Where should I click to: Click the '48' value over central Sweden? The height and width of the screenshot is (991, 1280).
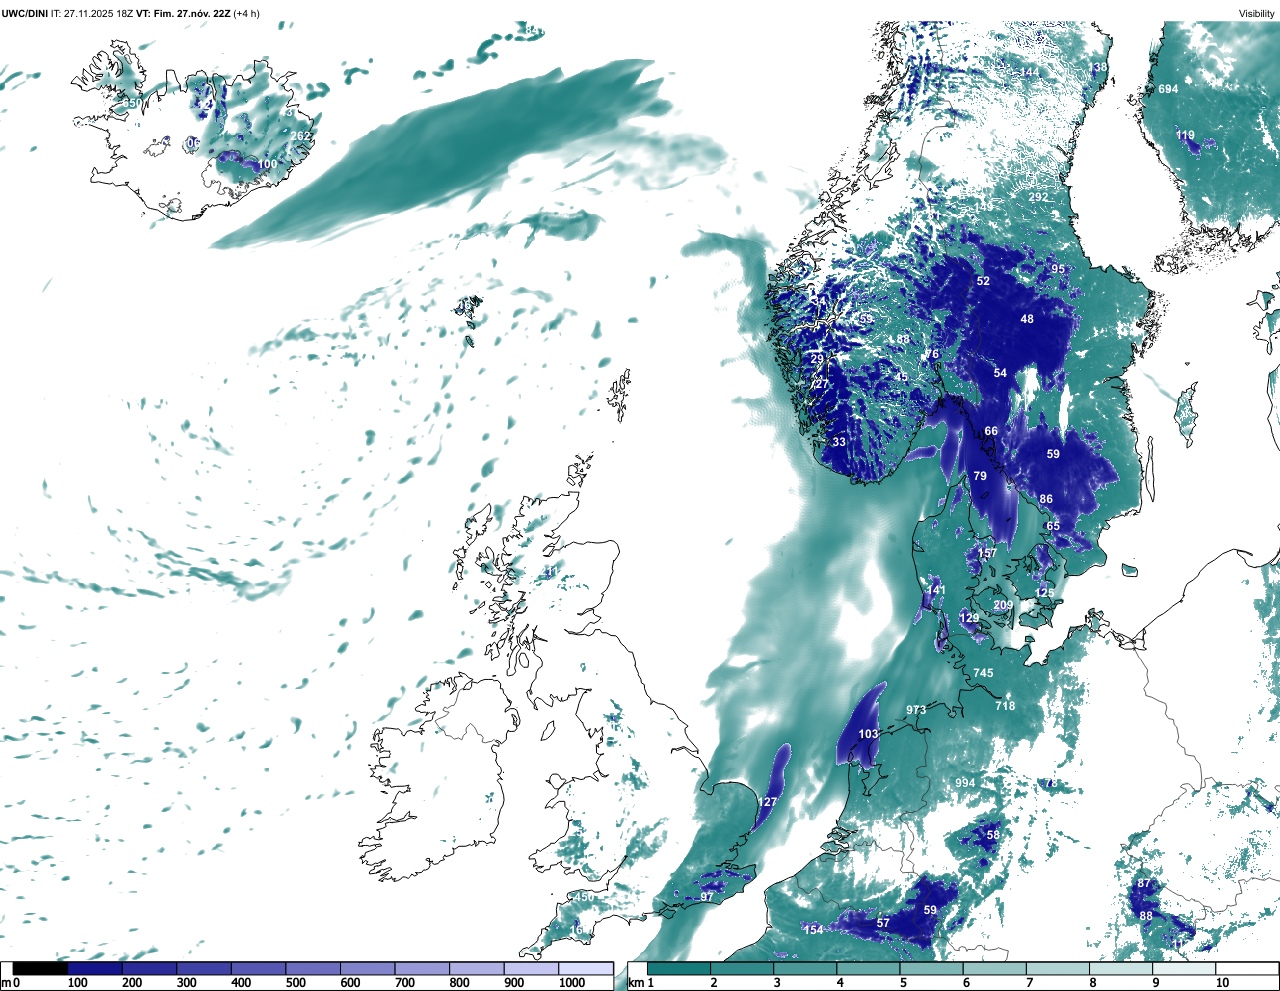[1027, 319]
